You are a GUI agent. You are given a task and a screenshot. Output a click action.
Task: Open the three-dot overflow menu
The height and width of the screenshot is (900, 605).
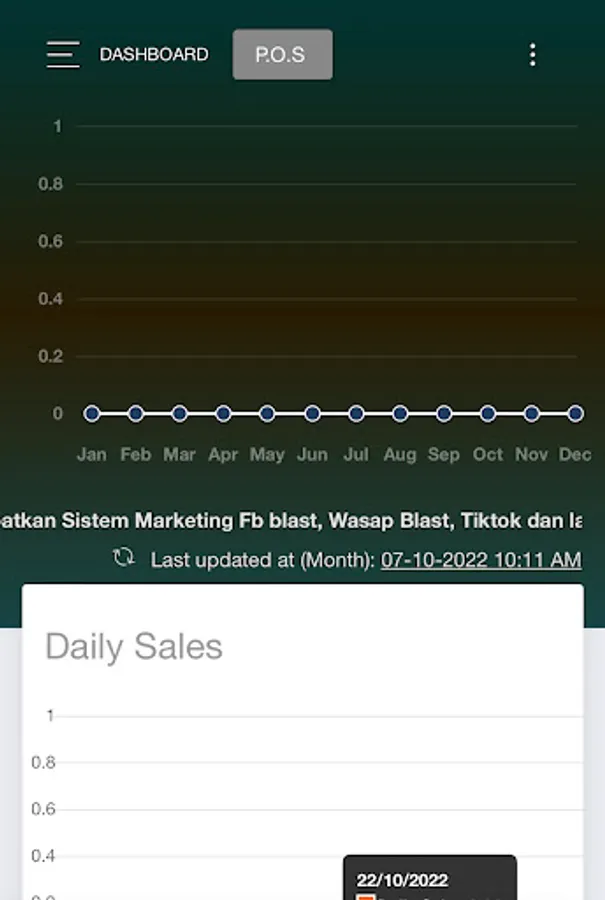point(532,54)
